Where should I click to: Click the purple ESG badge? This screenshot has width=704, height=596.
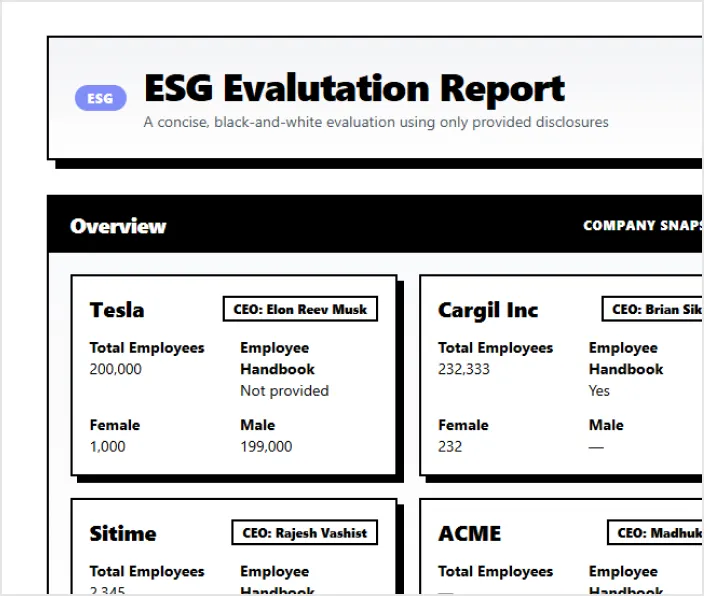pos(101,98)
